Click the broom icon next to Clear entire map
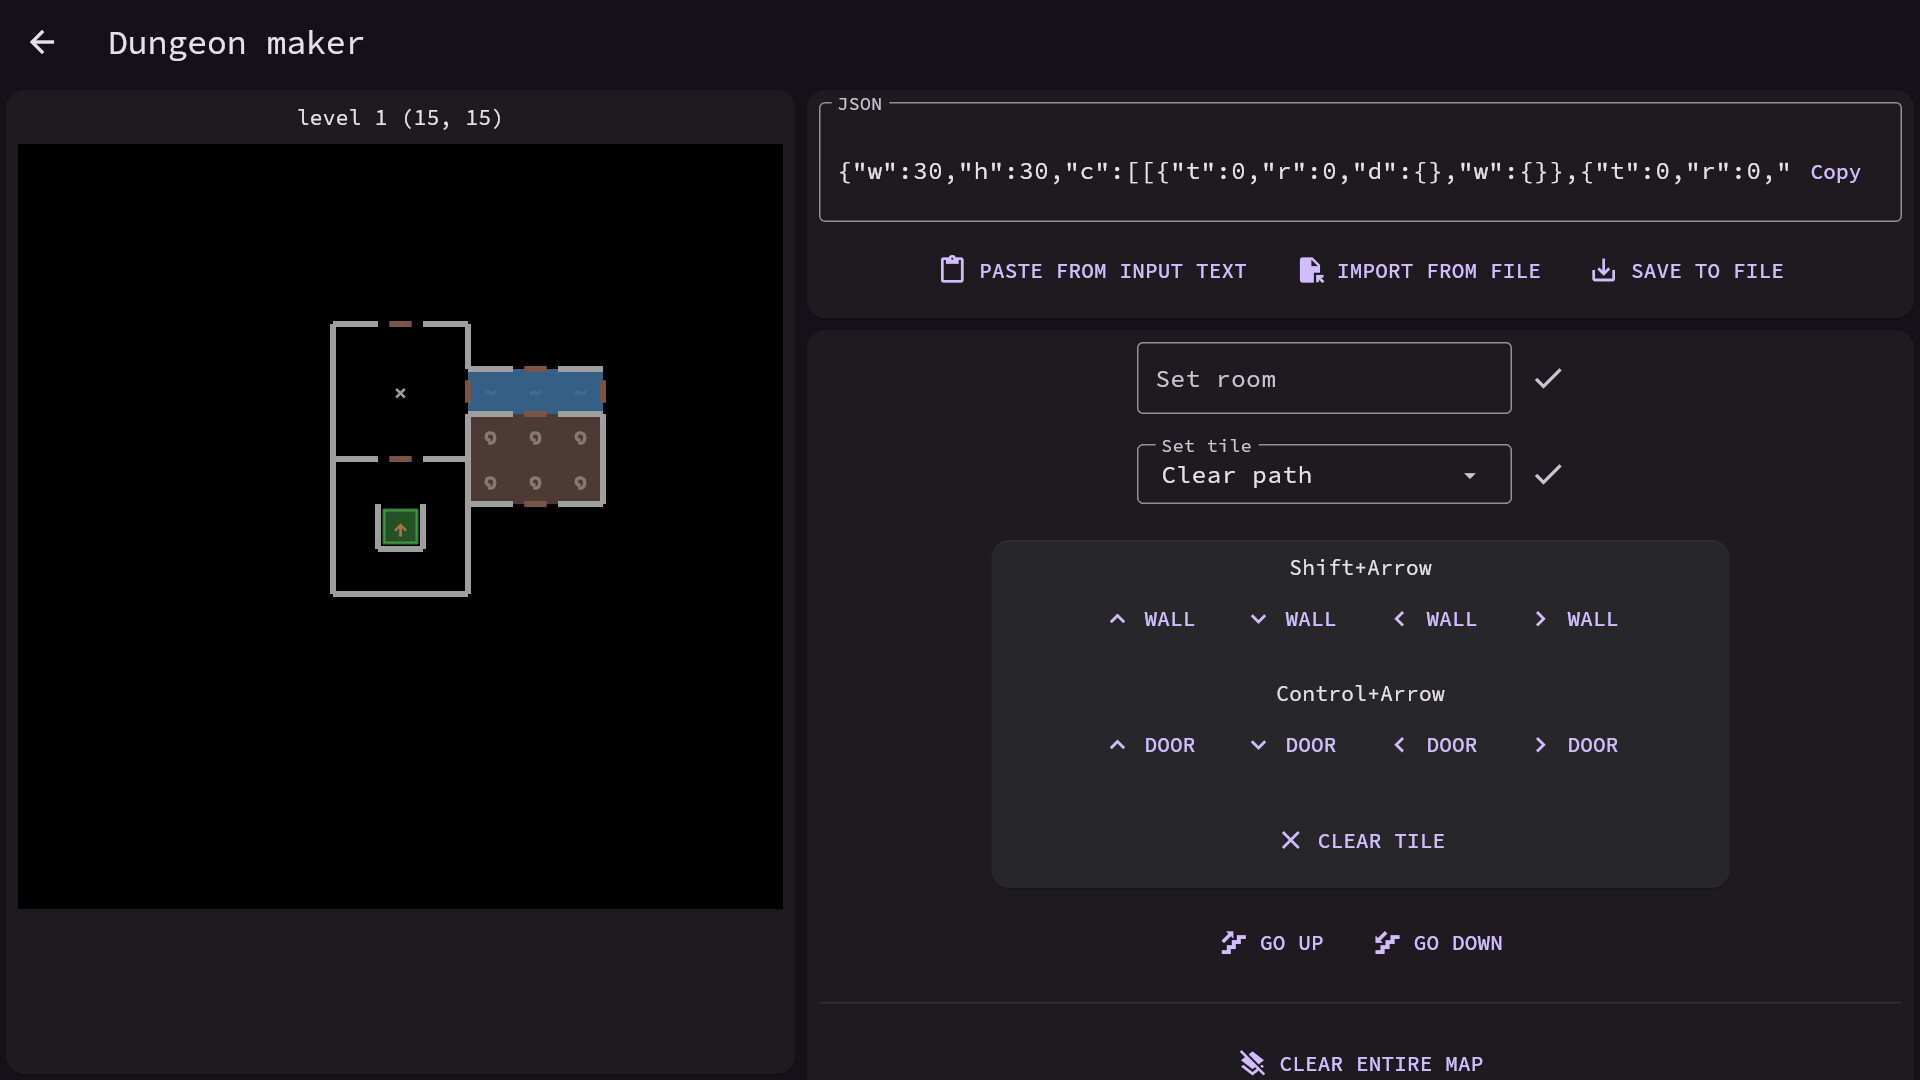The width and height of the screenshot is (1920, 1080). pyautogui.click(x=1251, y=1063)
